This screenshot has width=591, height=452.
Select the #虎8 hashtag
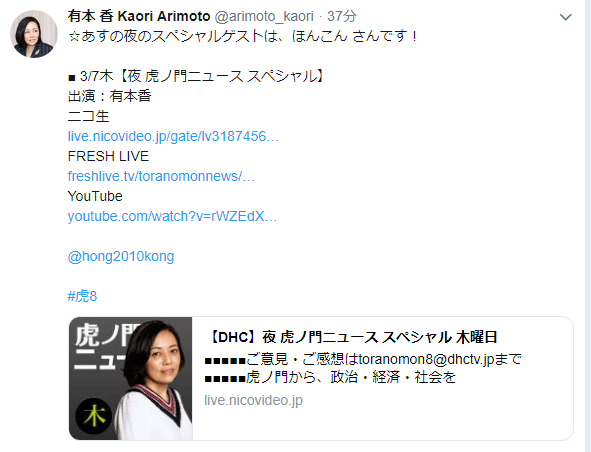[82, 296]
